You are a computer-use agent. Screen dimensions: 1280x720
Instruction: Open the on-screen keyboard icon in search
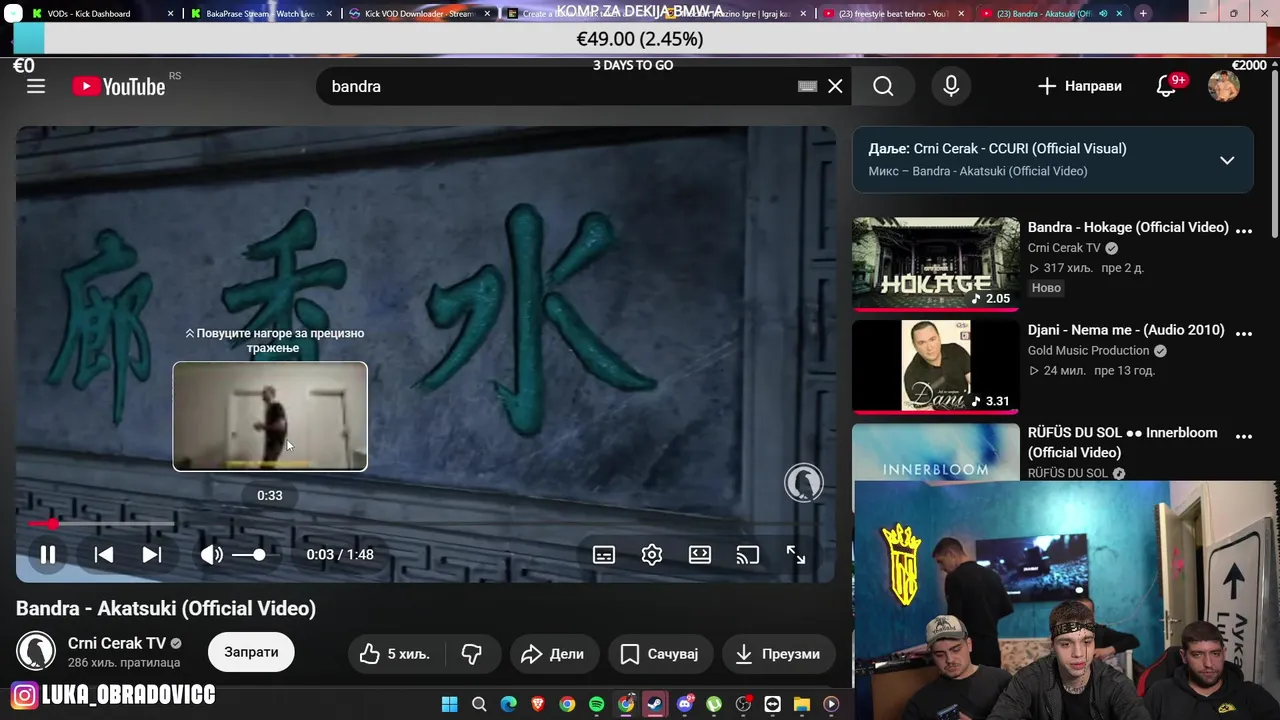(x=807, y=86)
